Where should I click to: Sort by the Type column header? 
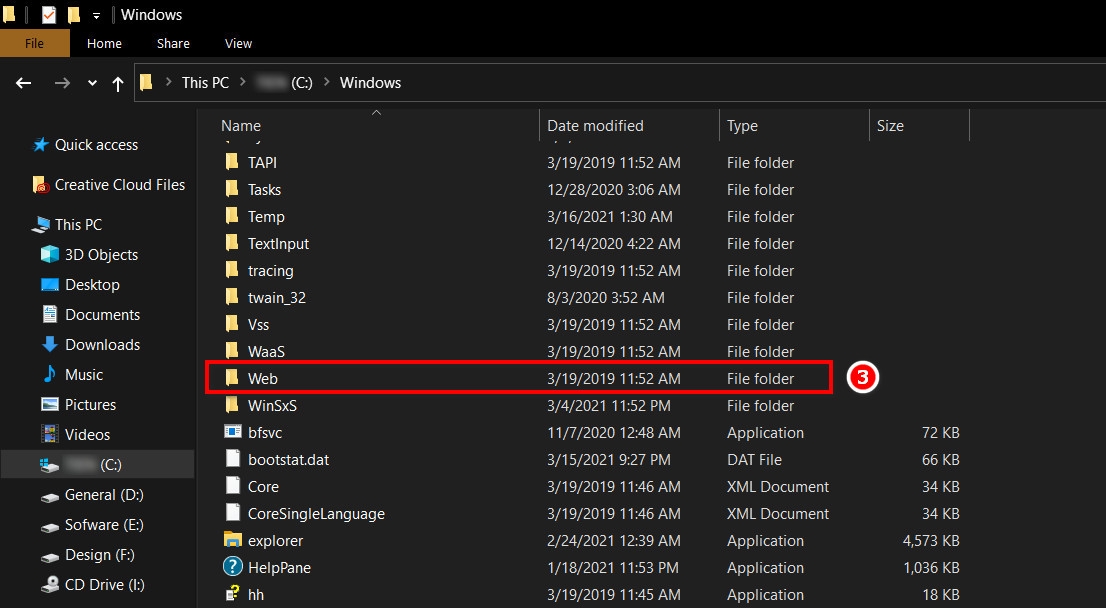[x=742, y=126]
